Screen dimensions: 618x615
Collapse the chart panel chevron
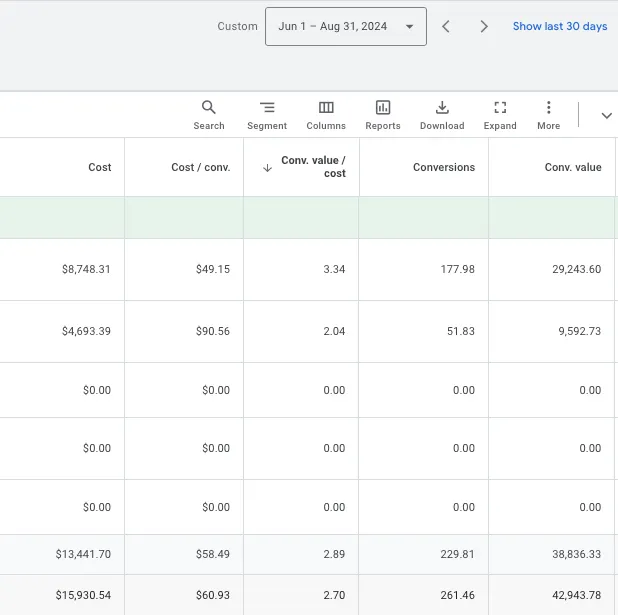606,116
